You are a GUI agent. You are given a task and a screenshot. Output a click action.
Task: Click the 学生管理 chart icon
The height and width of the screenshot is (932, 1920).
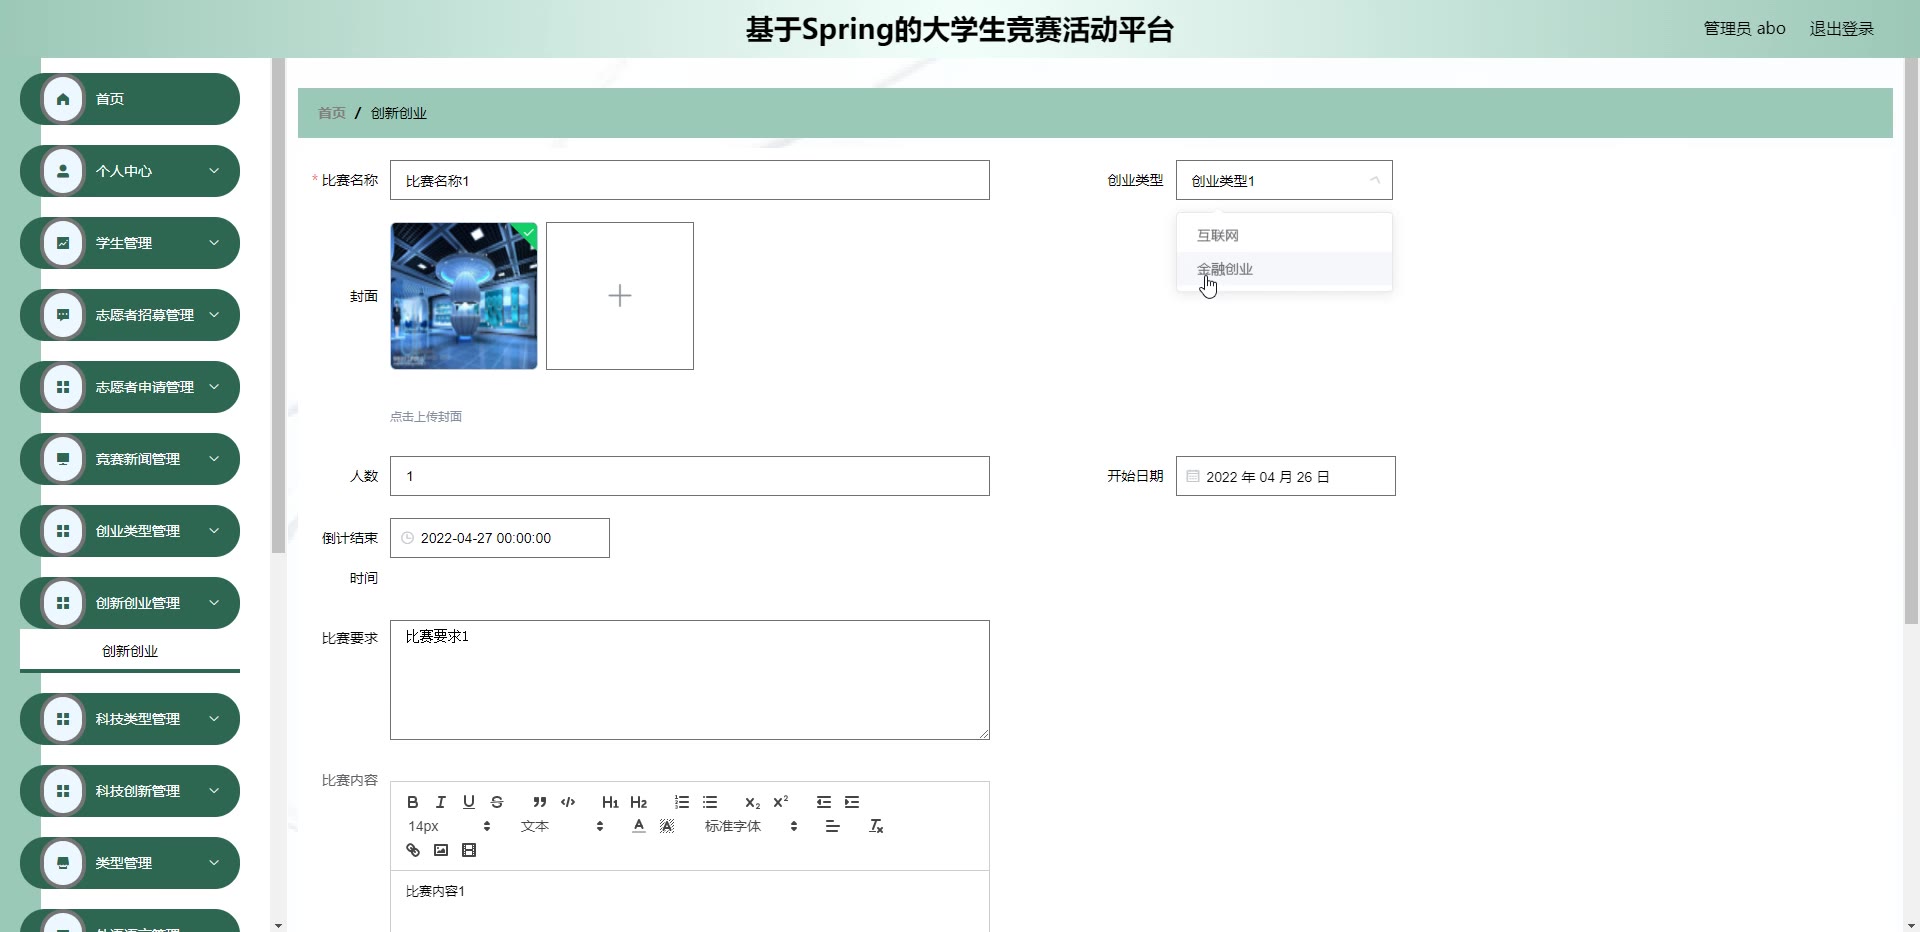(63, 243)
